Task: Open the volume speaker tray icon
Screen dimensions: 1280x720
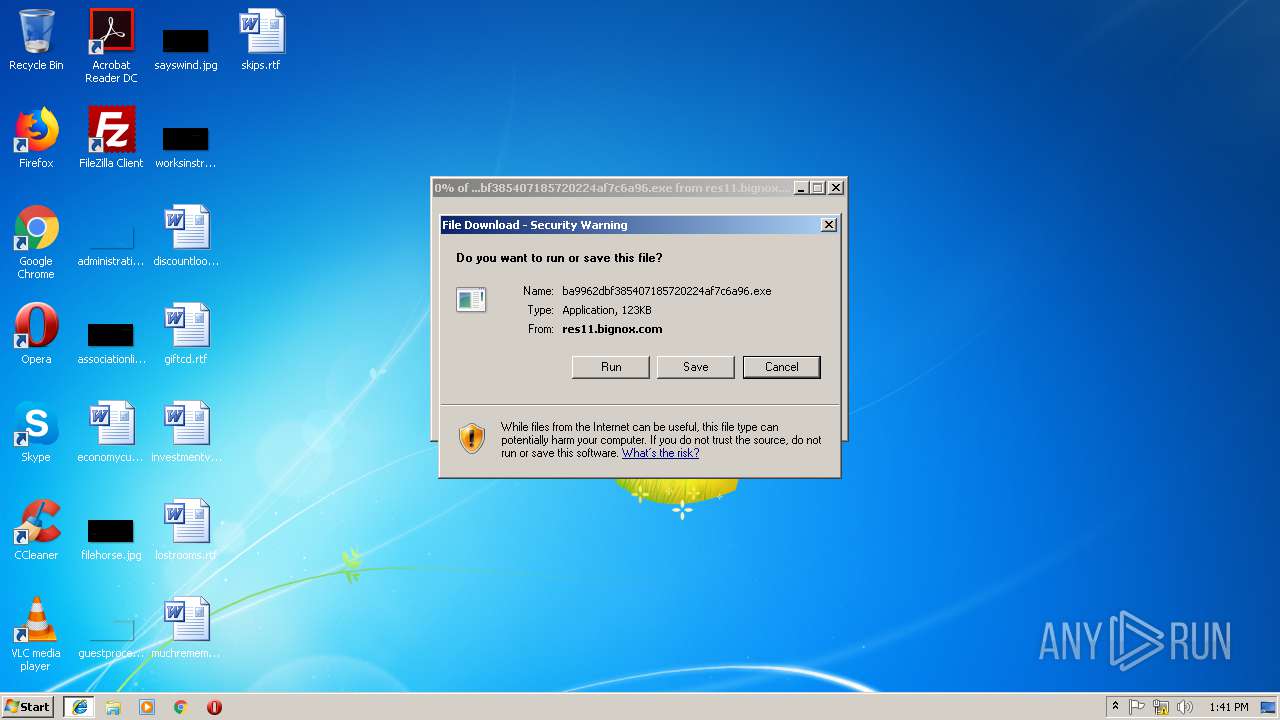Action: 1185,707
